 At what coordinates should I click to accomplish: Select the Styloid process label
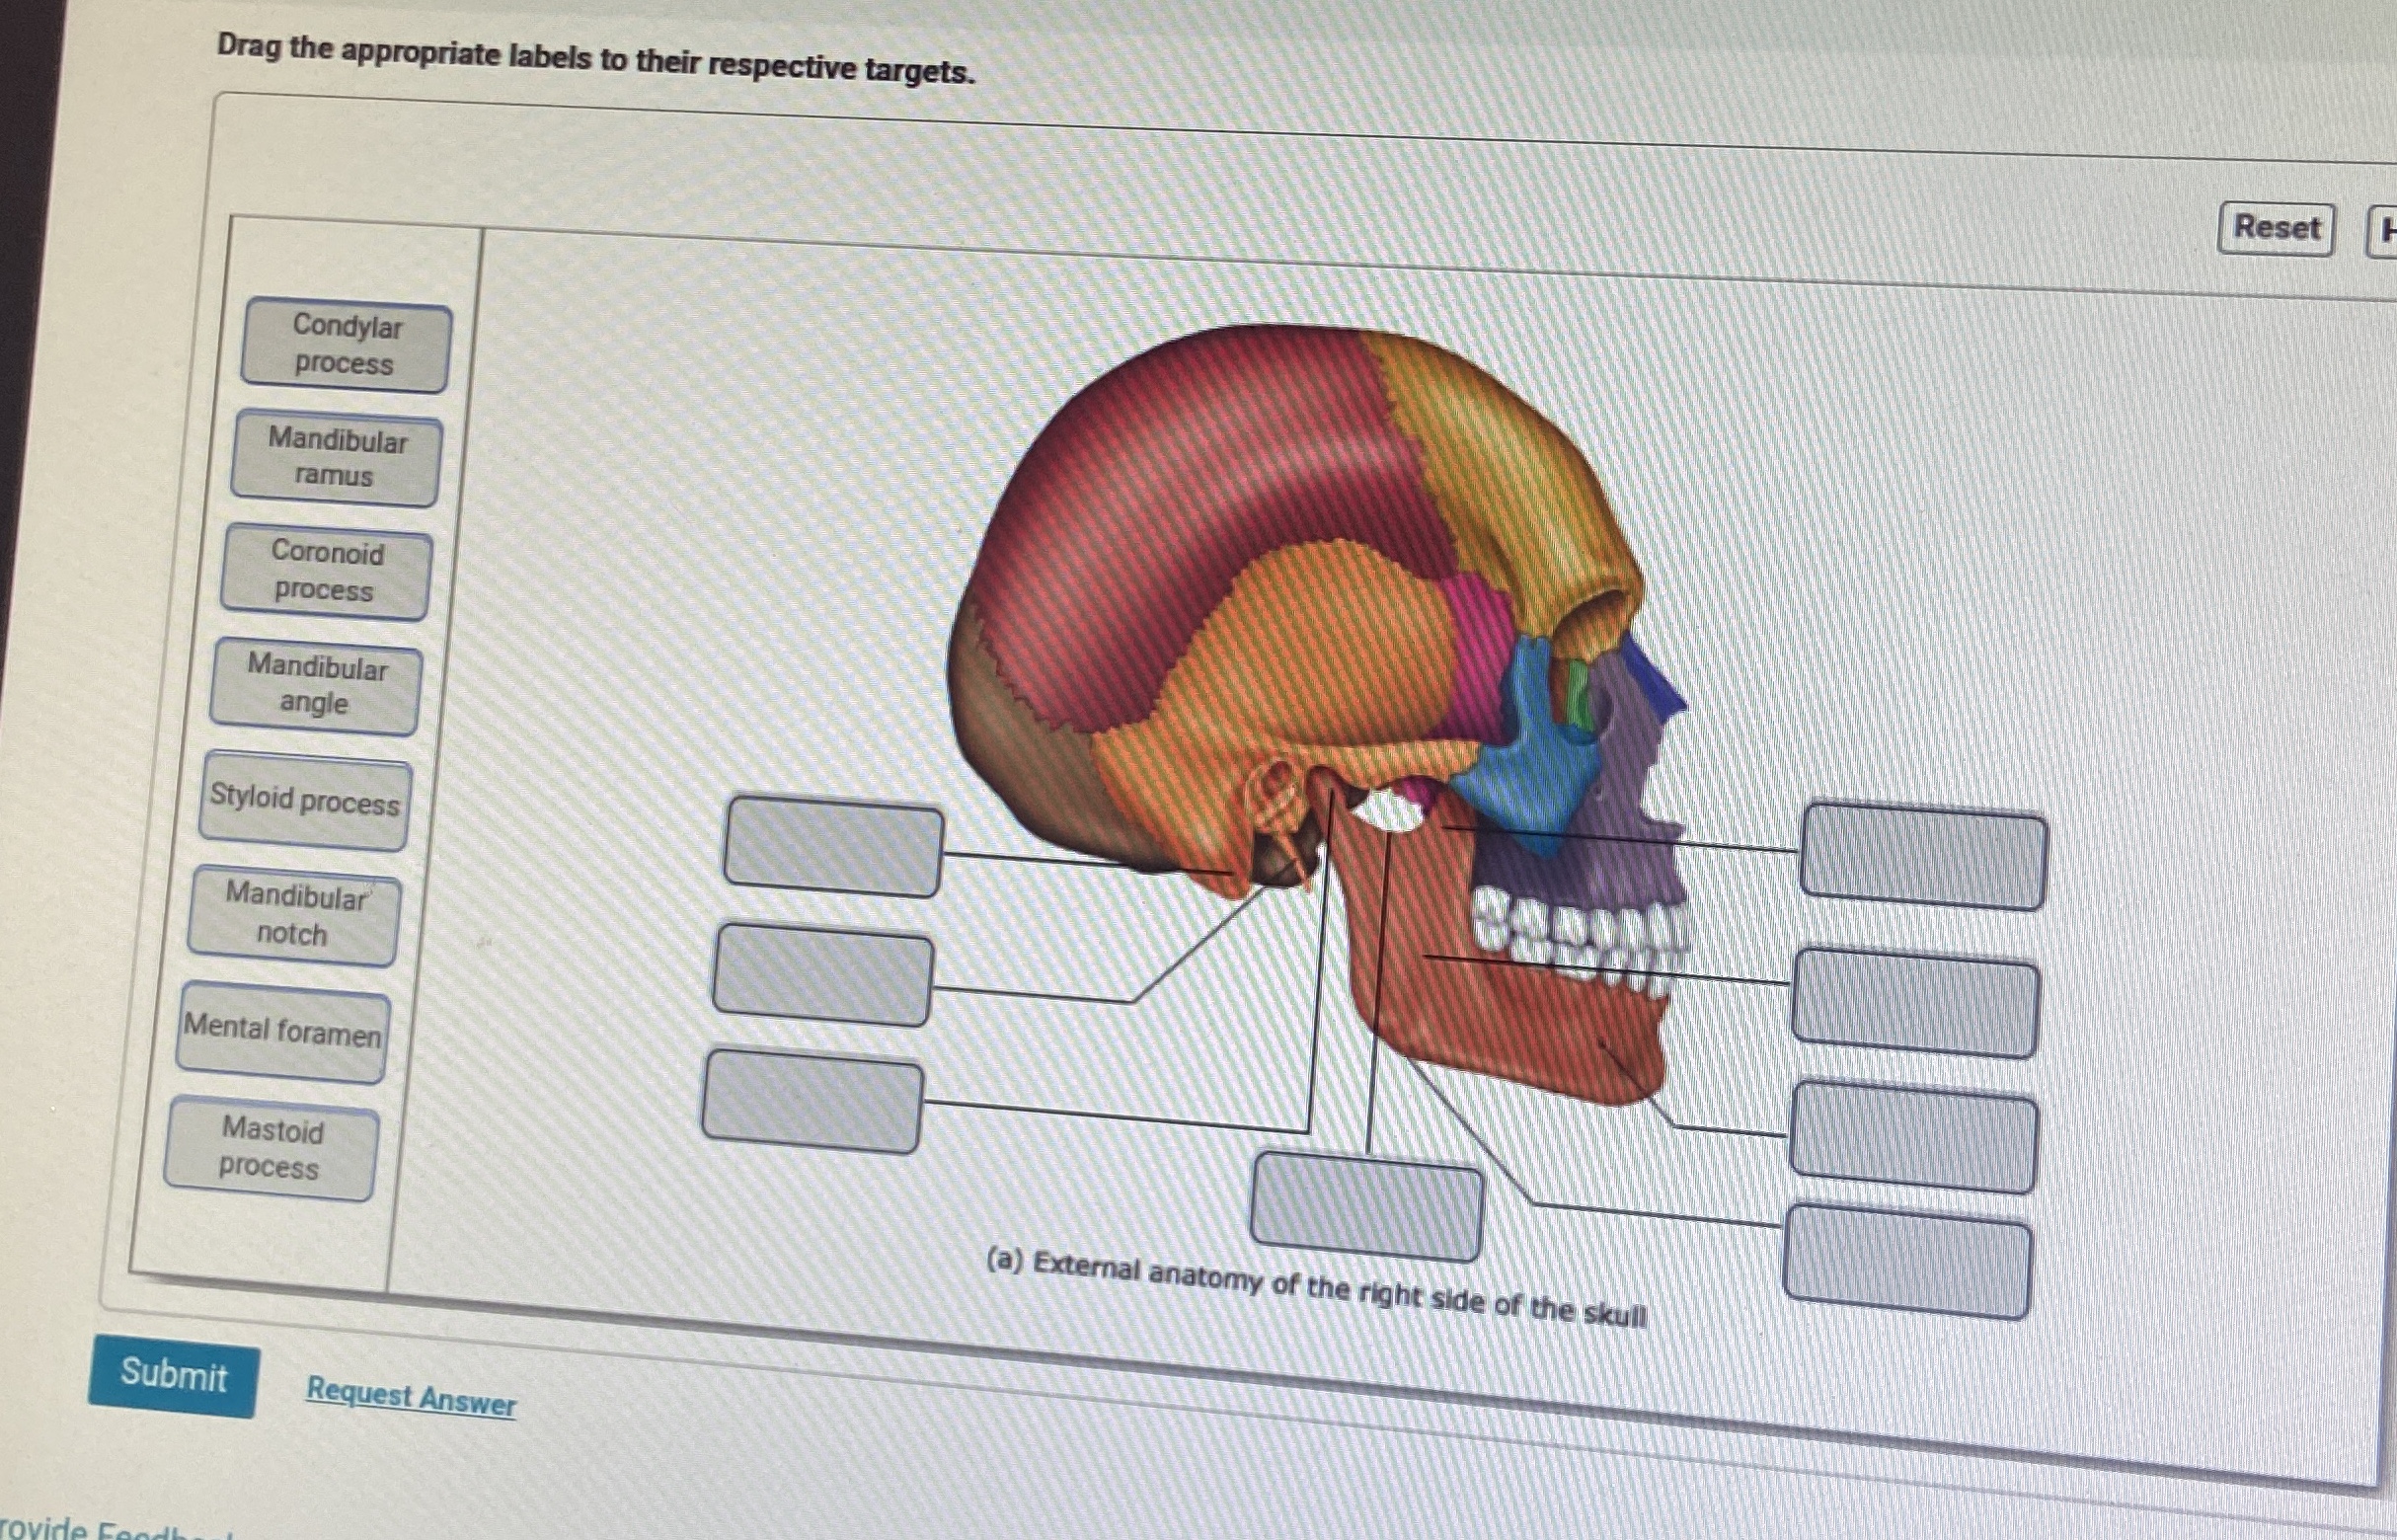tap(304, 802)
